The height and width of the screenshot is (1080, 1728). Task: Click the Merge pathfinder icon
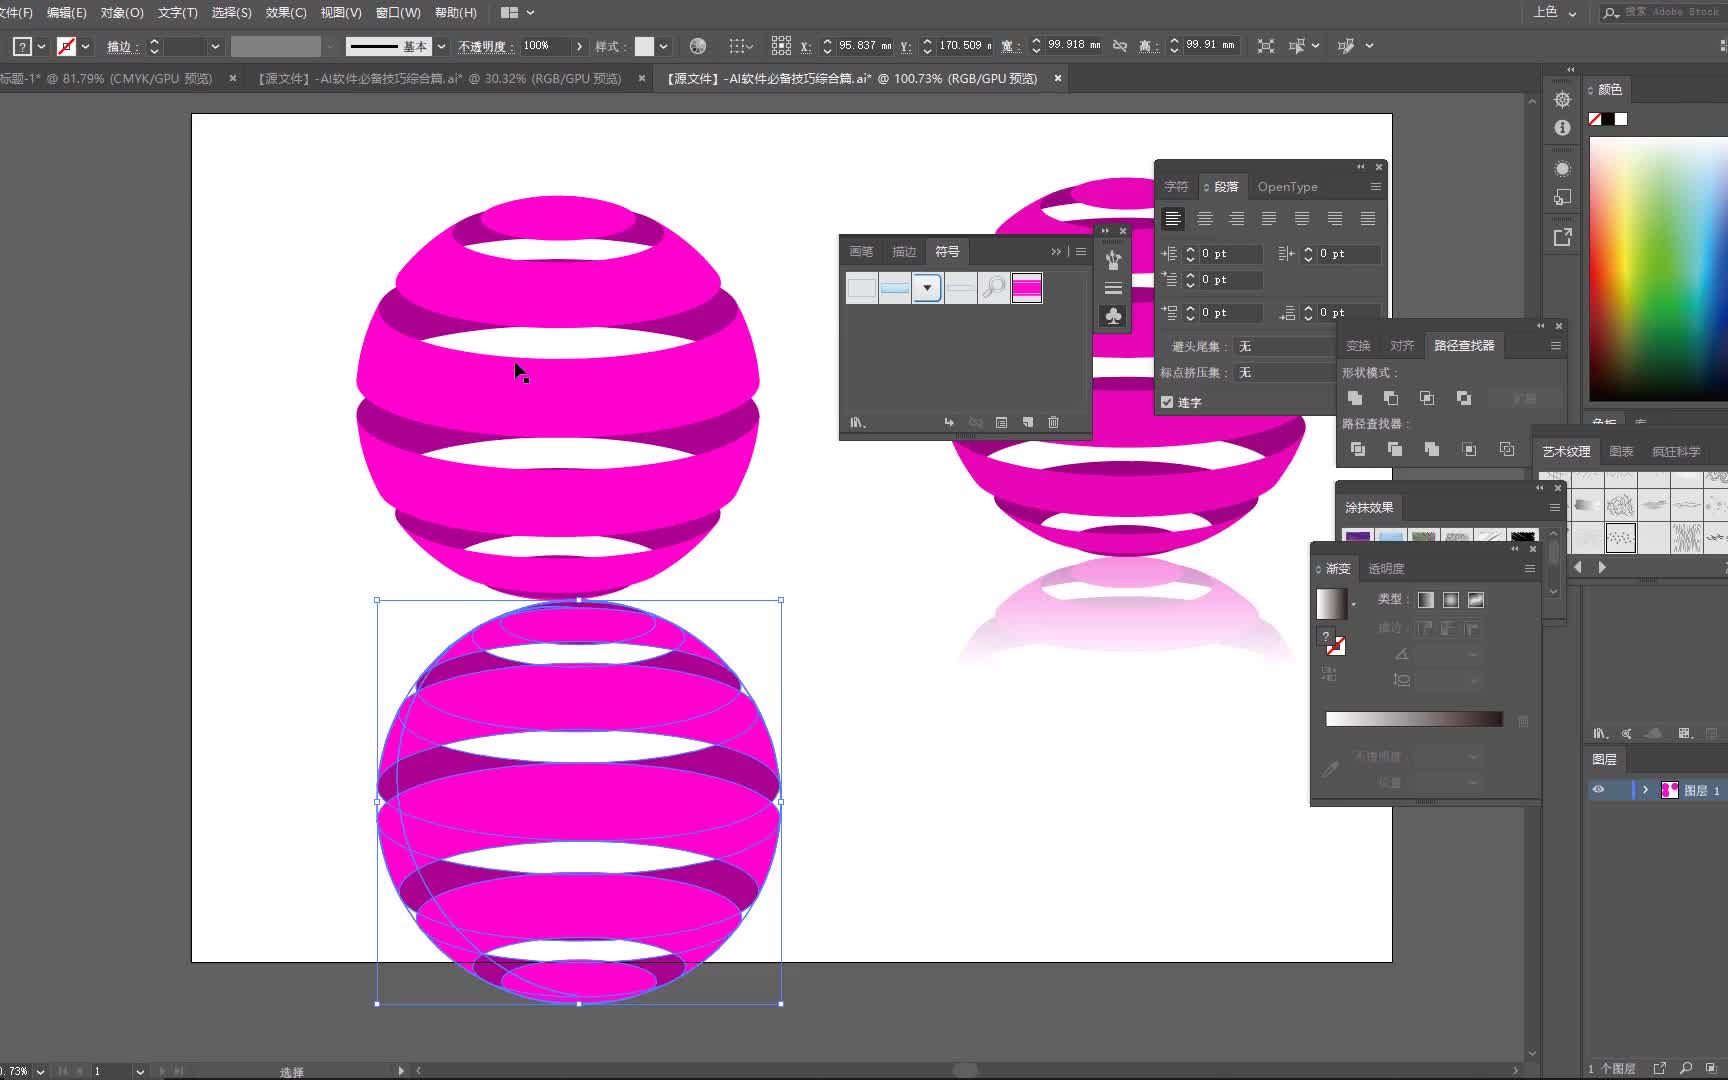pyautogui.click(x=1432, y=450)
